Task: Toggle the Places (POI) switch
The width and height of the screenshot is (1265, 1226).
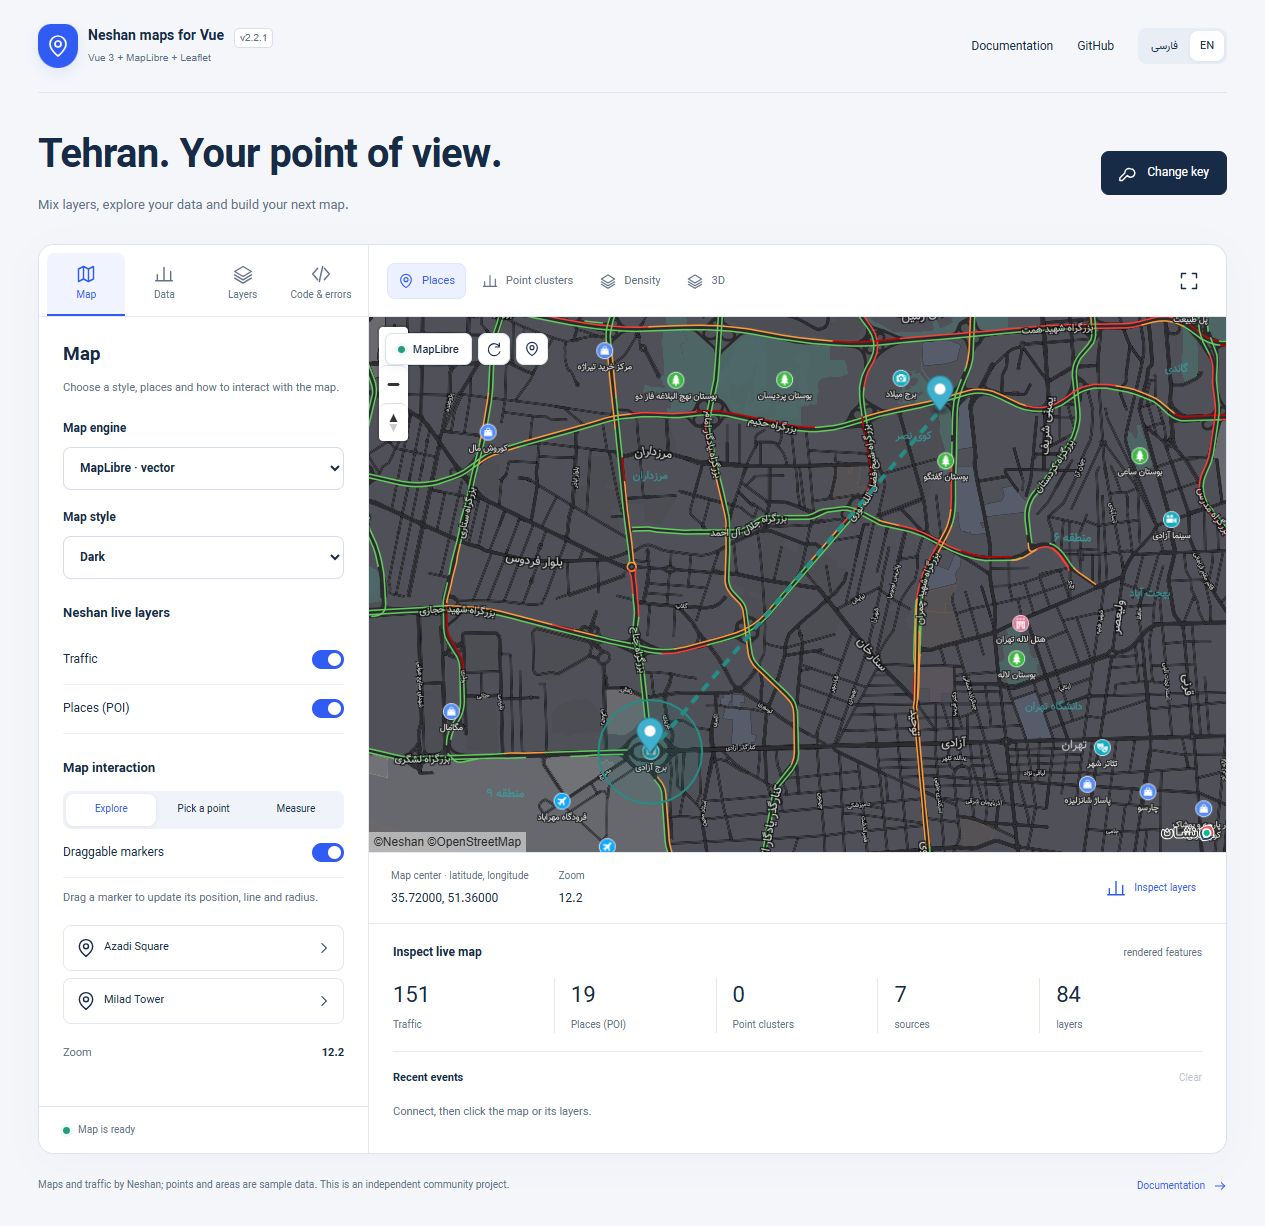Action: pyautogui.click(x=328, y=708)
